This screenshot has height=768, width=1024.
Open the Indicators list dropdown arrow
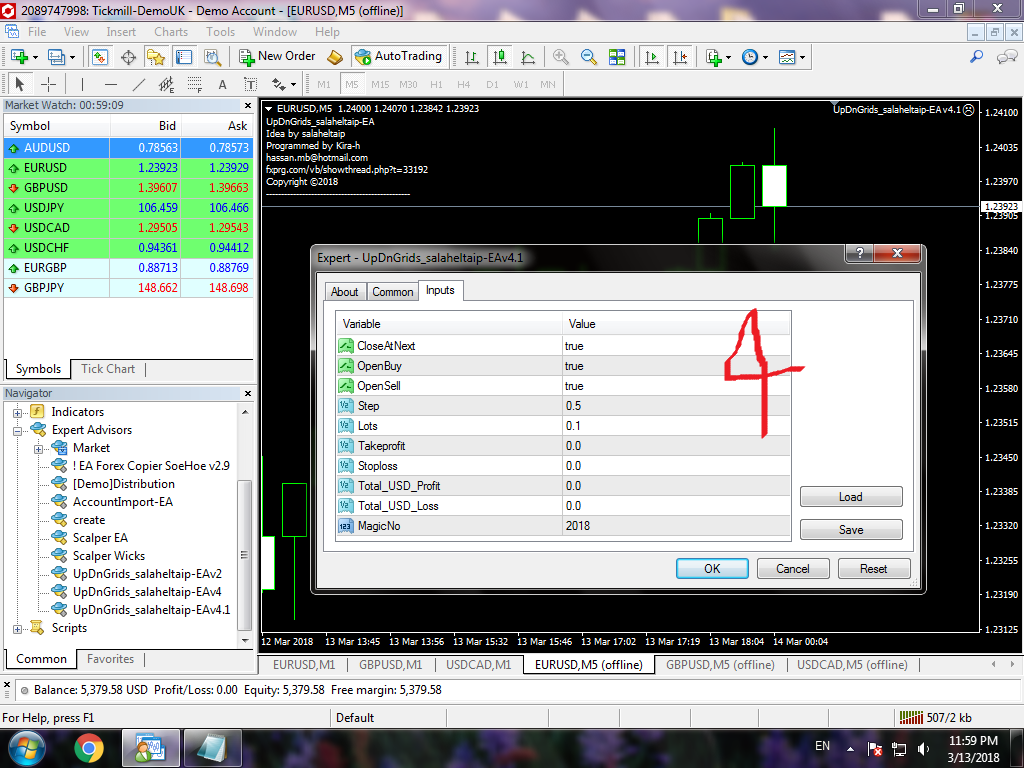(729, 57)
